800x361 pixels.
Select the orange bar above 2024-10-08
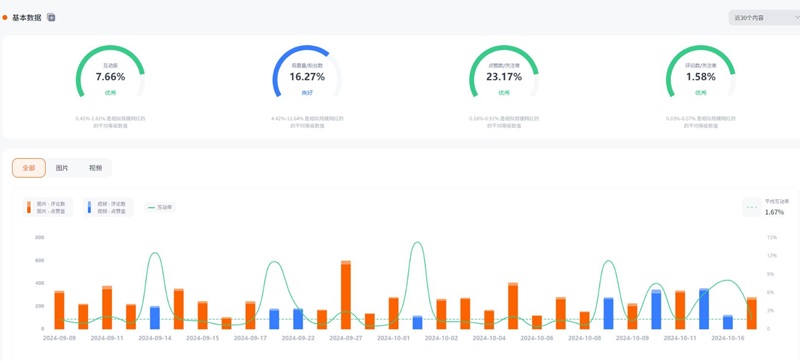pyautogui.click(x=585, y=320)
